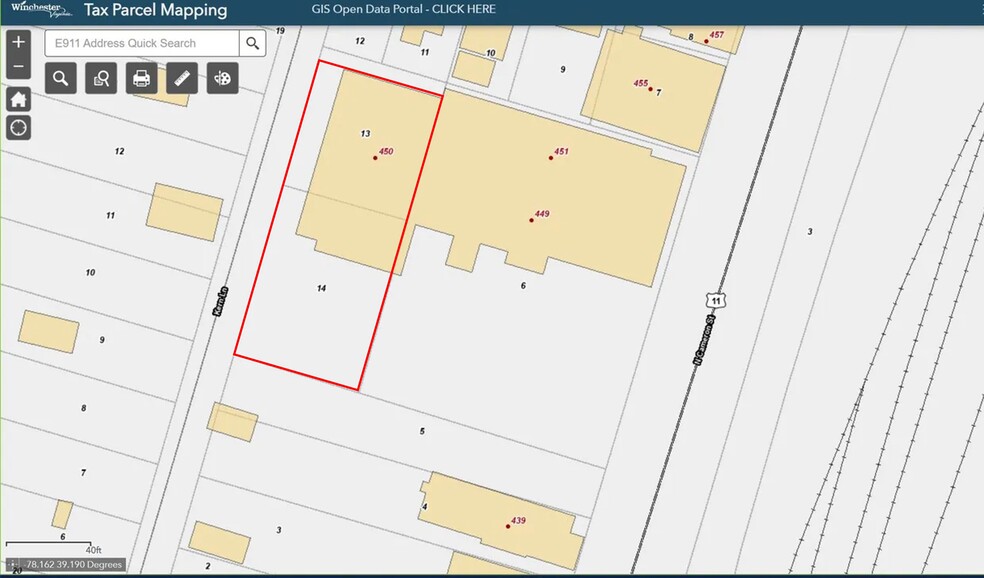Activate the my location button
This screenshot has width=984, height=578.
19,127
